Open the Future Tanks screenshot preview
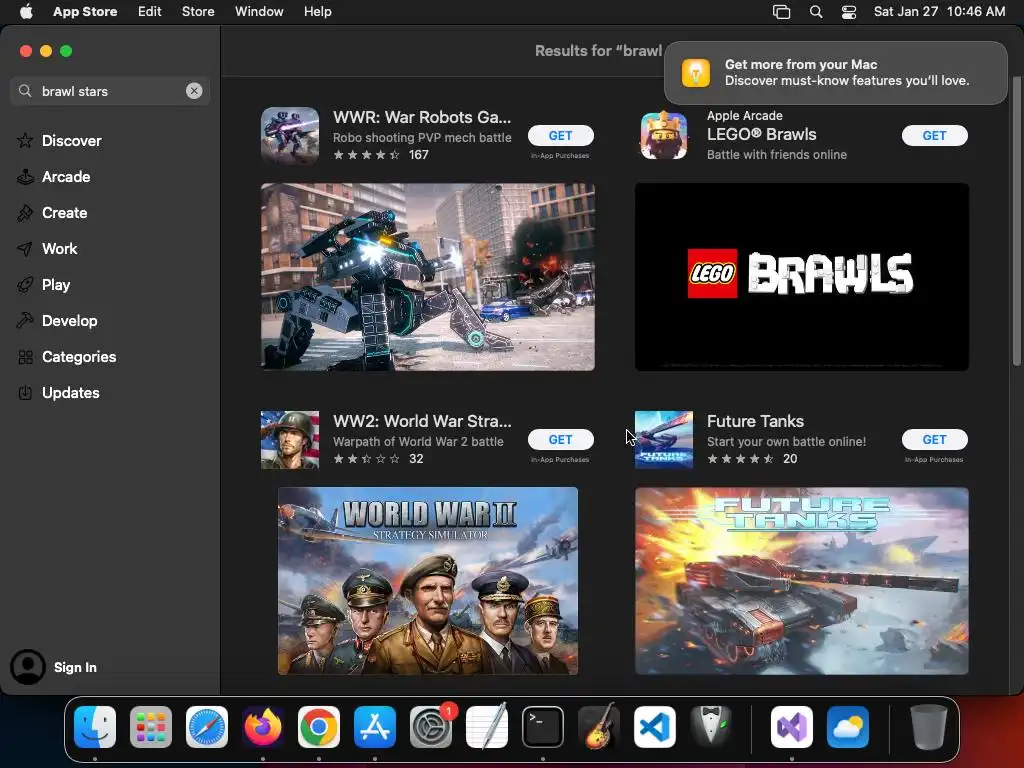This screenshot has width=1024, height=768. click(801, 581)
